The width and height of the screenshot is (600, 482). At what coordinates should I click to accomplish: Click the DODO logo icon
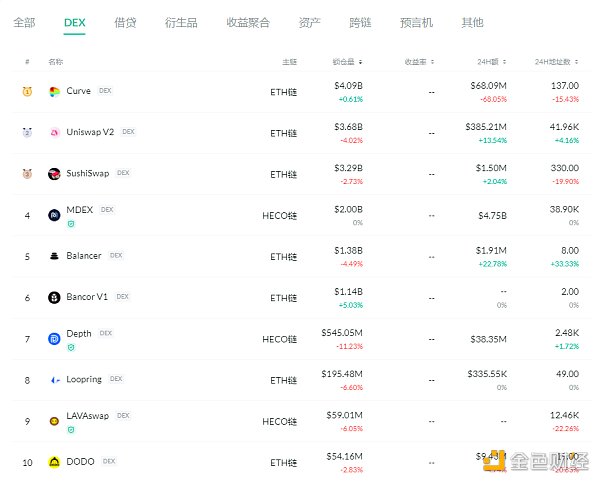coord(55,462)
